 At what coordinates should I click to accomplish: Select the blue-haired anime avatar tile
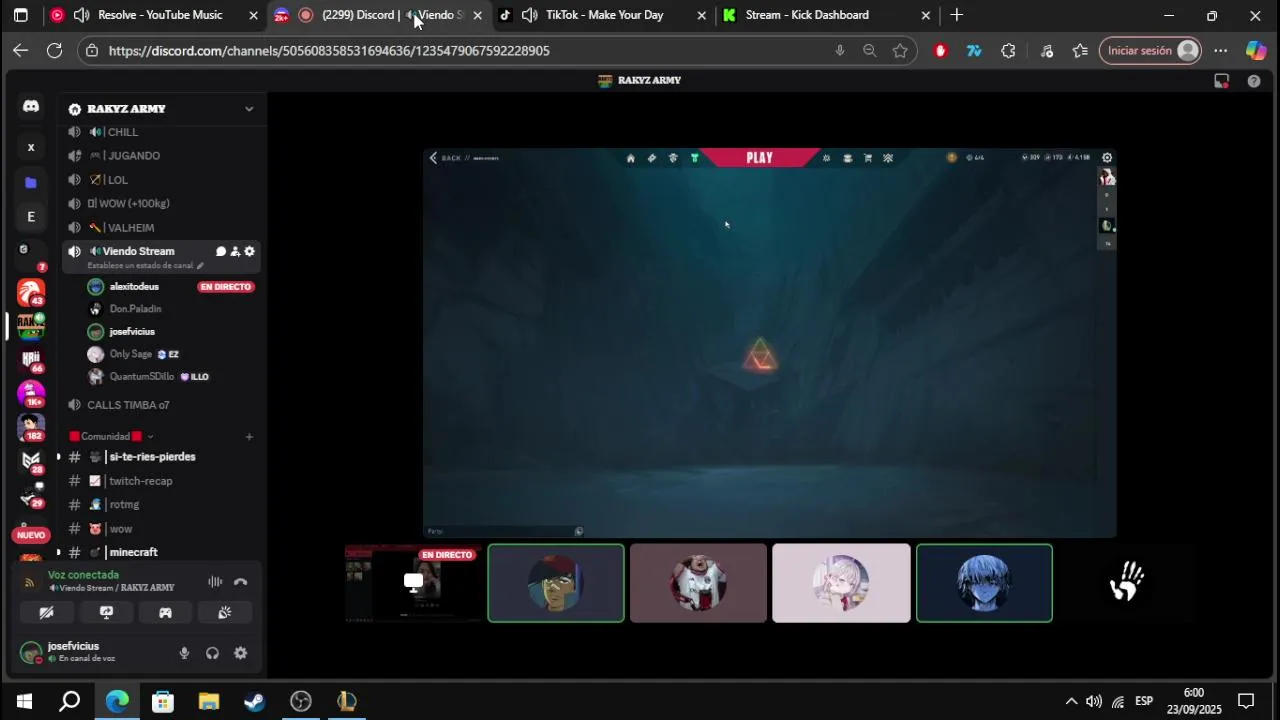pos(984,583)
